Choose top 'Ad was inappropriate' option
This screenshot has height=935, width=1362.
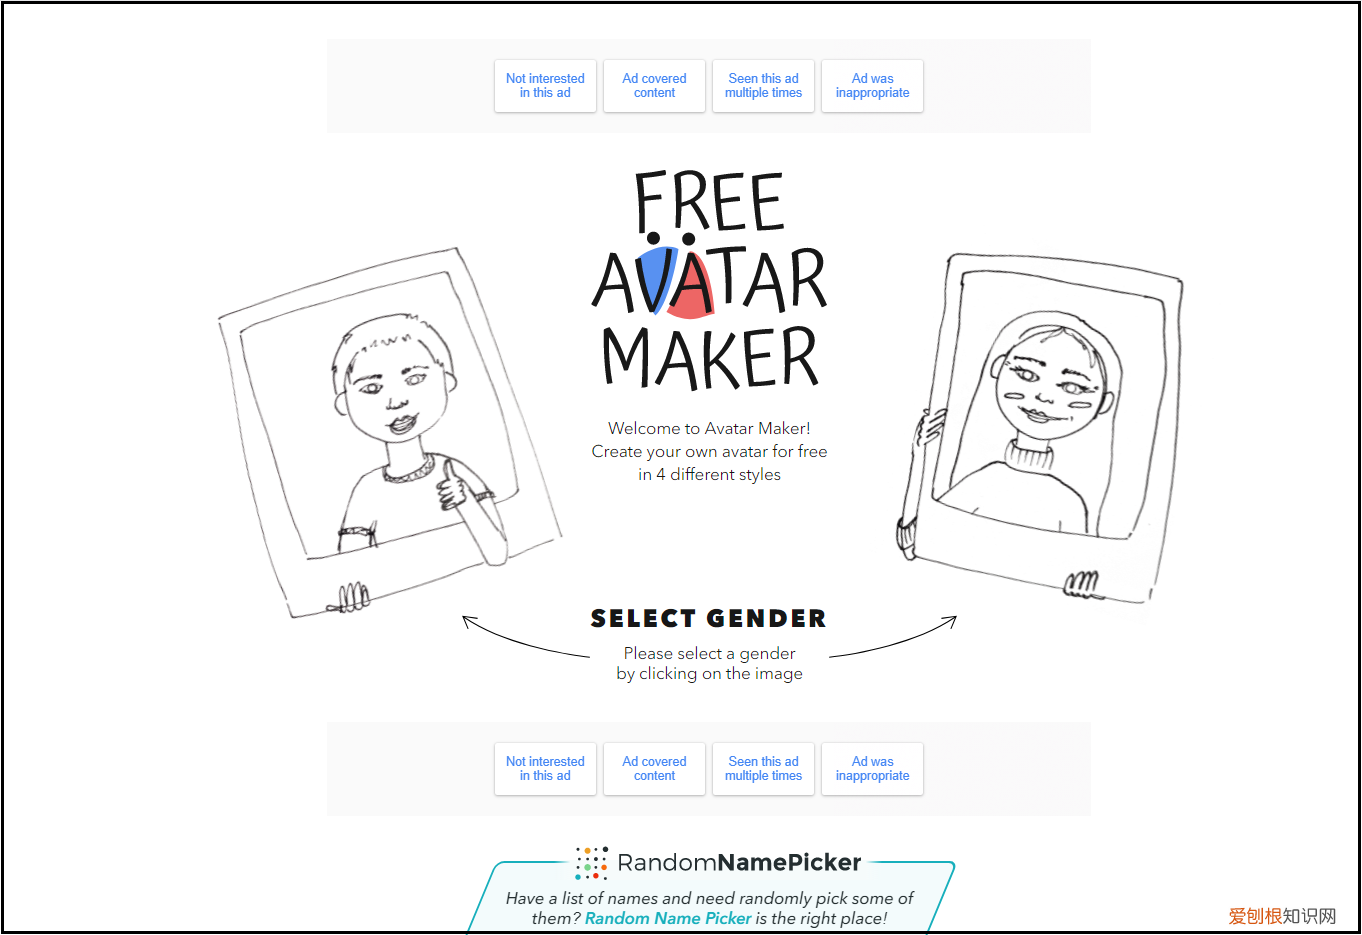[x=872, y=86]
